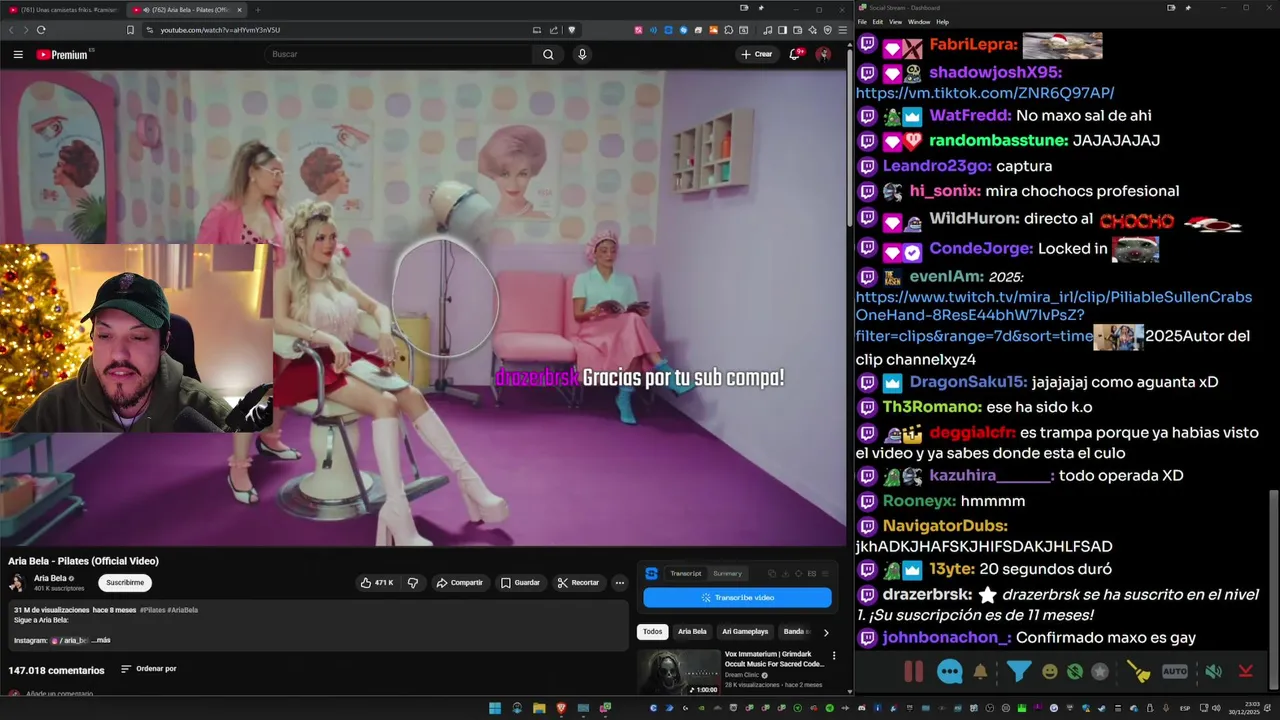Image resolution: width=1280 pixels, height=720 pixels.
Task: Open the File menu in Social Stream
Action: click(862, 21)
